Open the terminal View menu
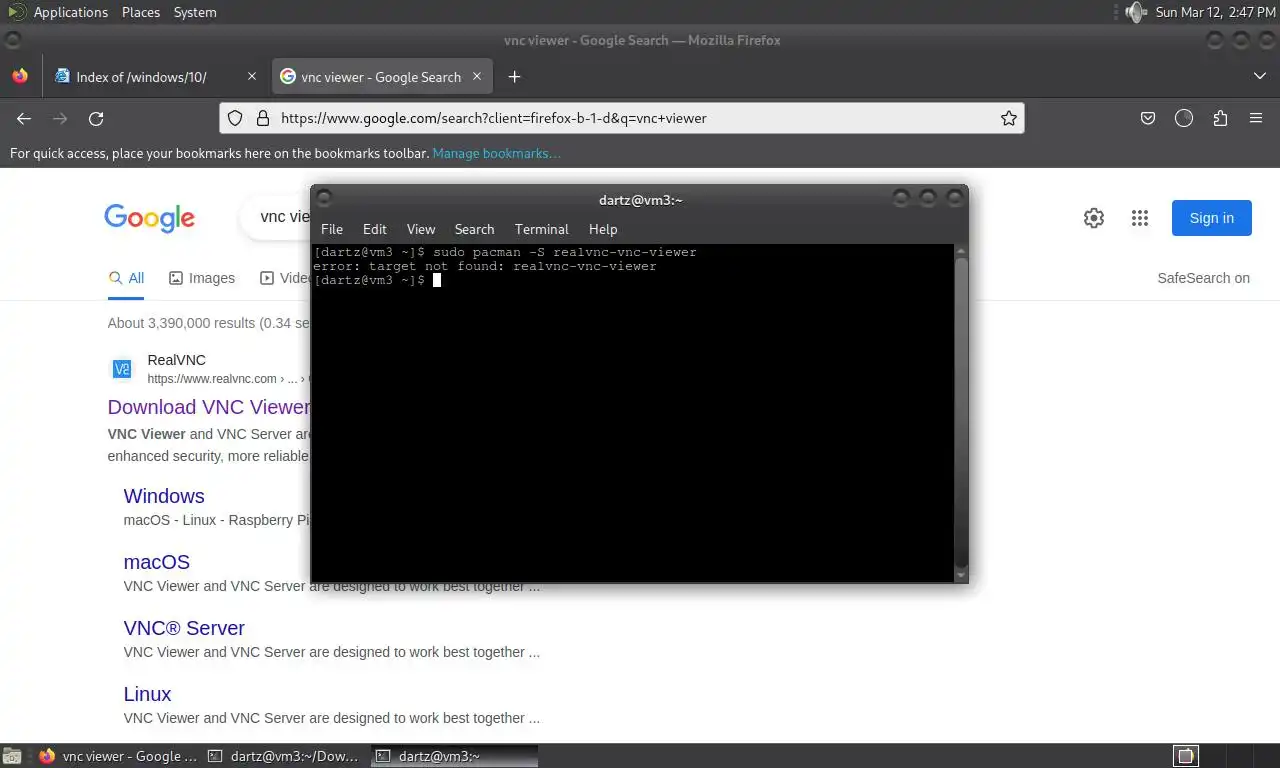This screenshot has height=768, width=1280. [420, 229]
